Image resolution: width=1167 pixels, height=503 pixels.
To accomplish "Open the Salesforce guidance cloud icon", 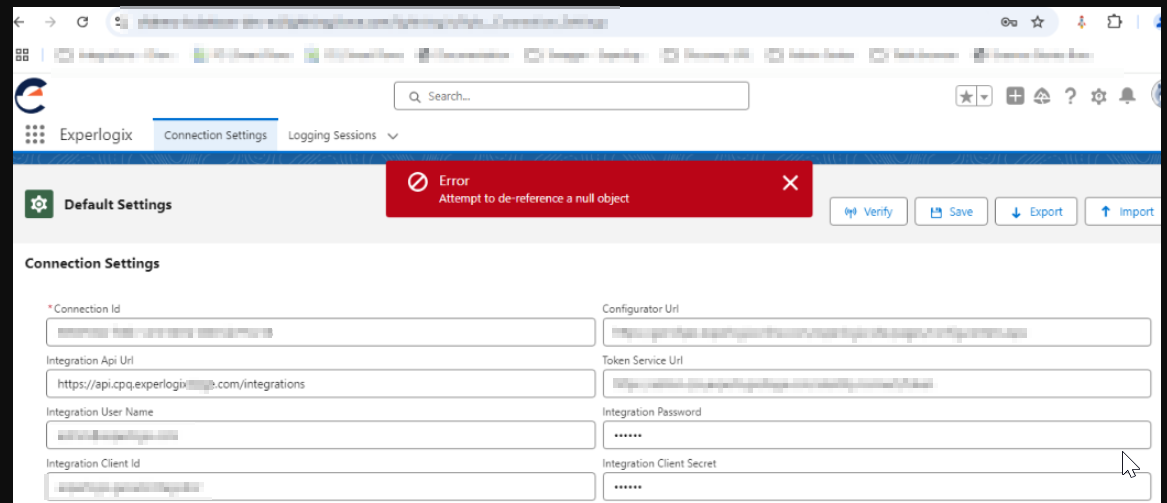I will point(1042,96).
